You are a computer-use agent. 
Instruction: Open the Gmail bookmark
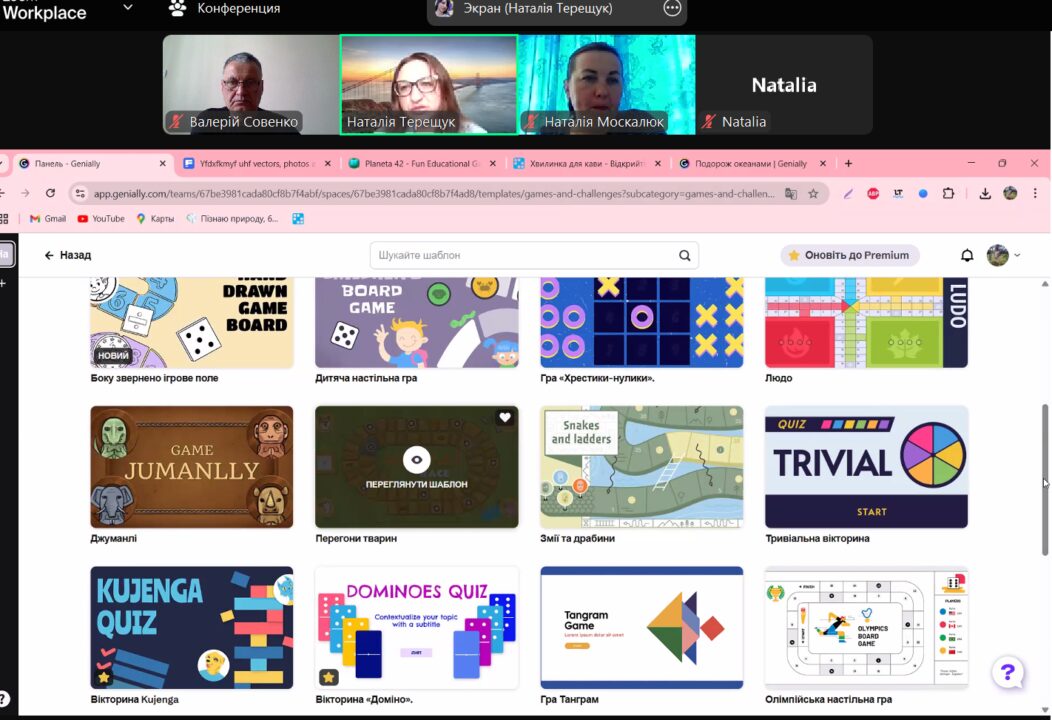point(48,219)
